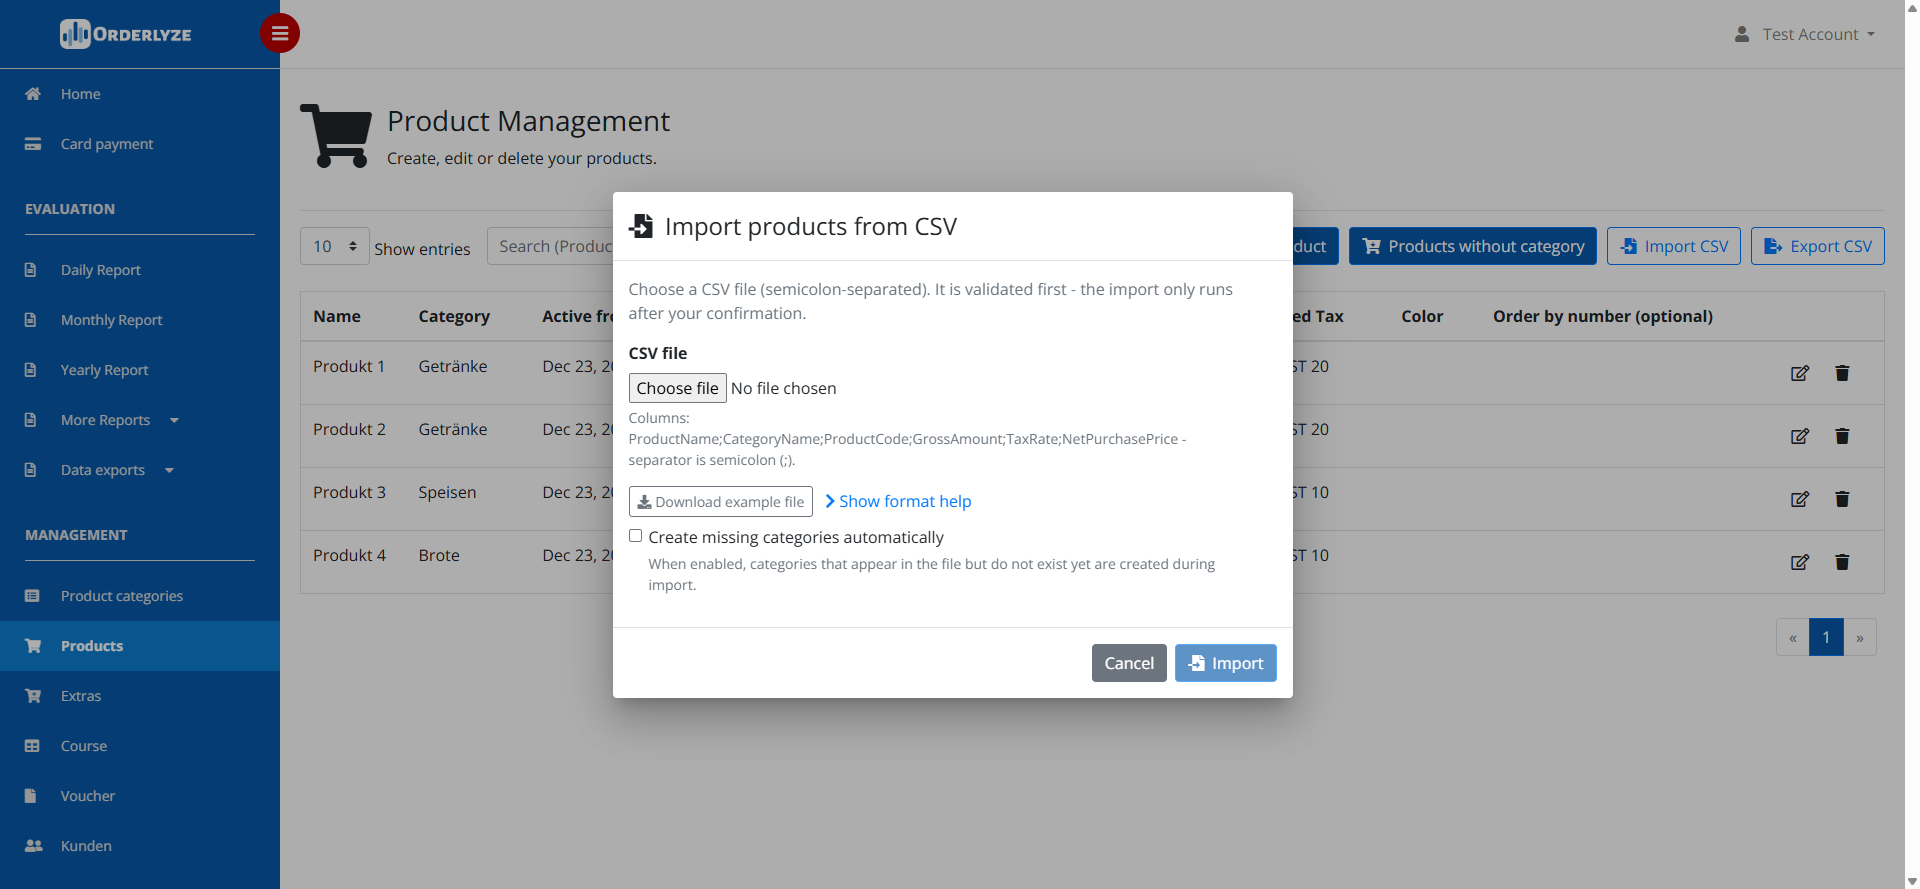Edit Produkt 1 using the pencil icon
Viewport: 1920px width, 889px height.
pyautogui.click(x=1800, y=373)
